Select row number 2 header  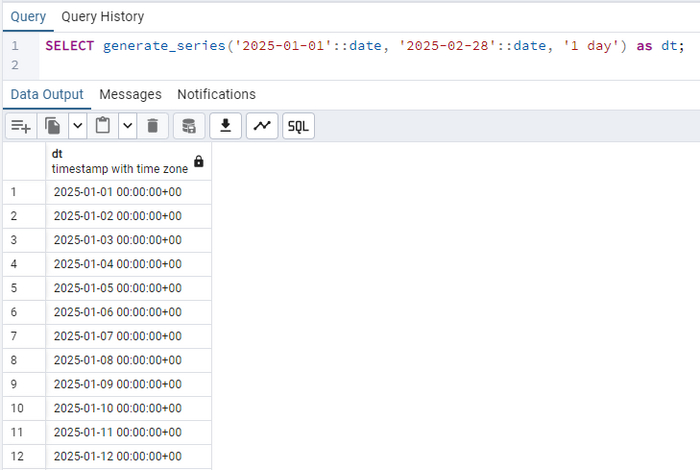[24, 216]
